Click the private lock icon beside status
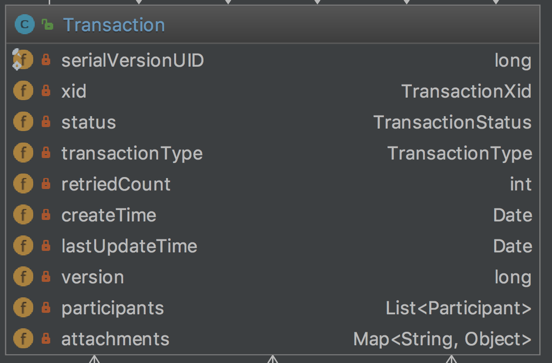552x363 pixels. 46,122
